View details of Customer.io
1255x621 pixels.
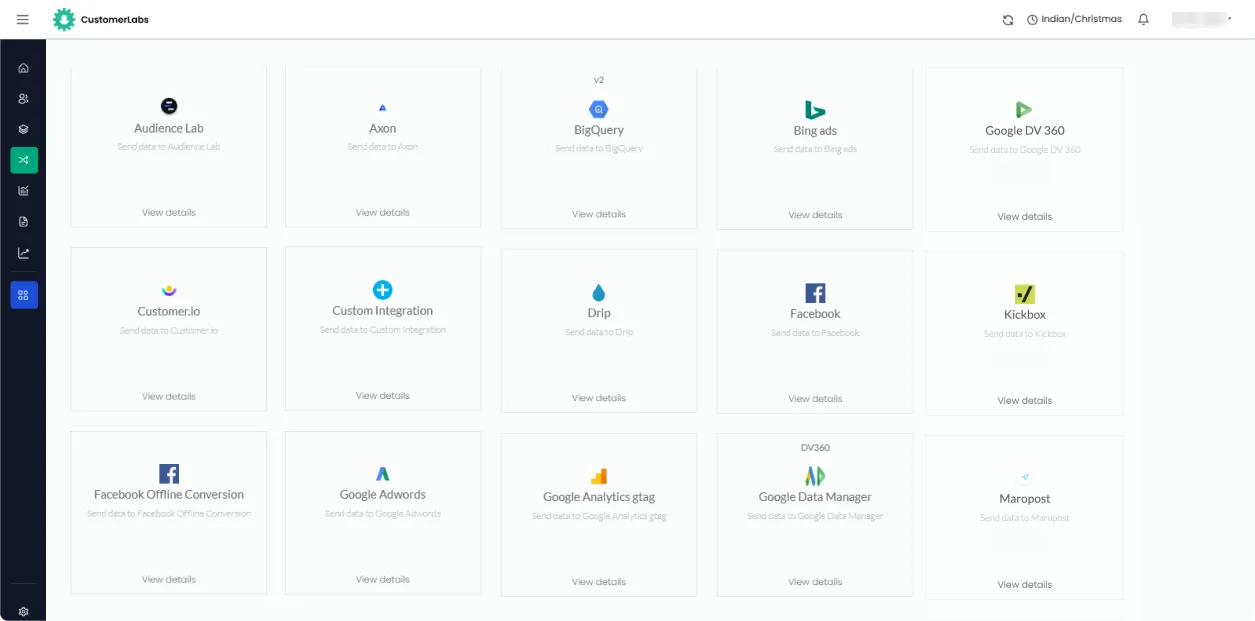pyautogui.click(x=169, y=397)
